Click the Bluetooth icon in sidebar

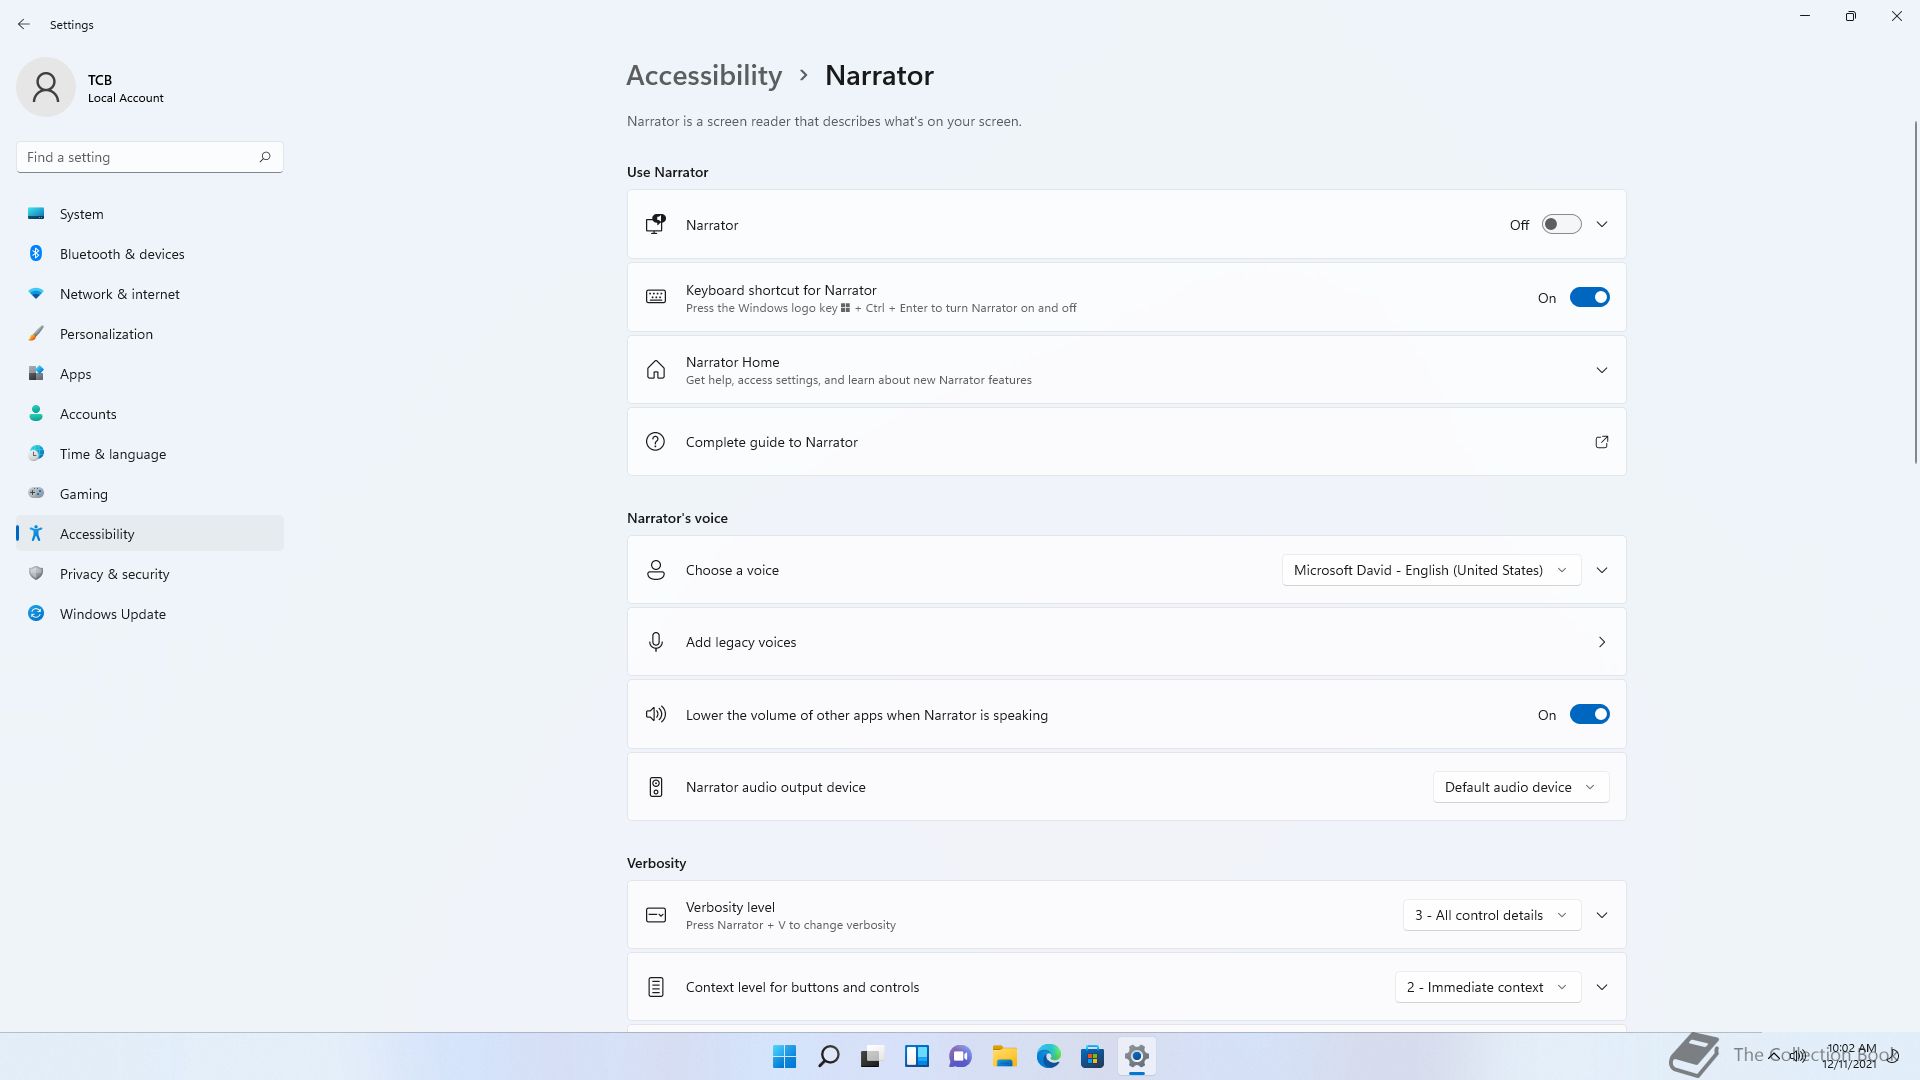pyautogui.click(x=36, y=253)
